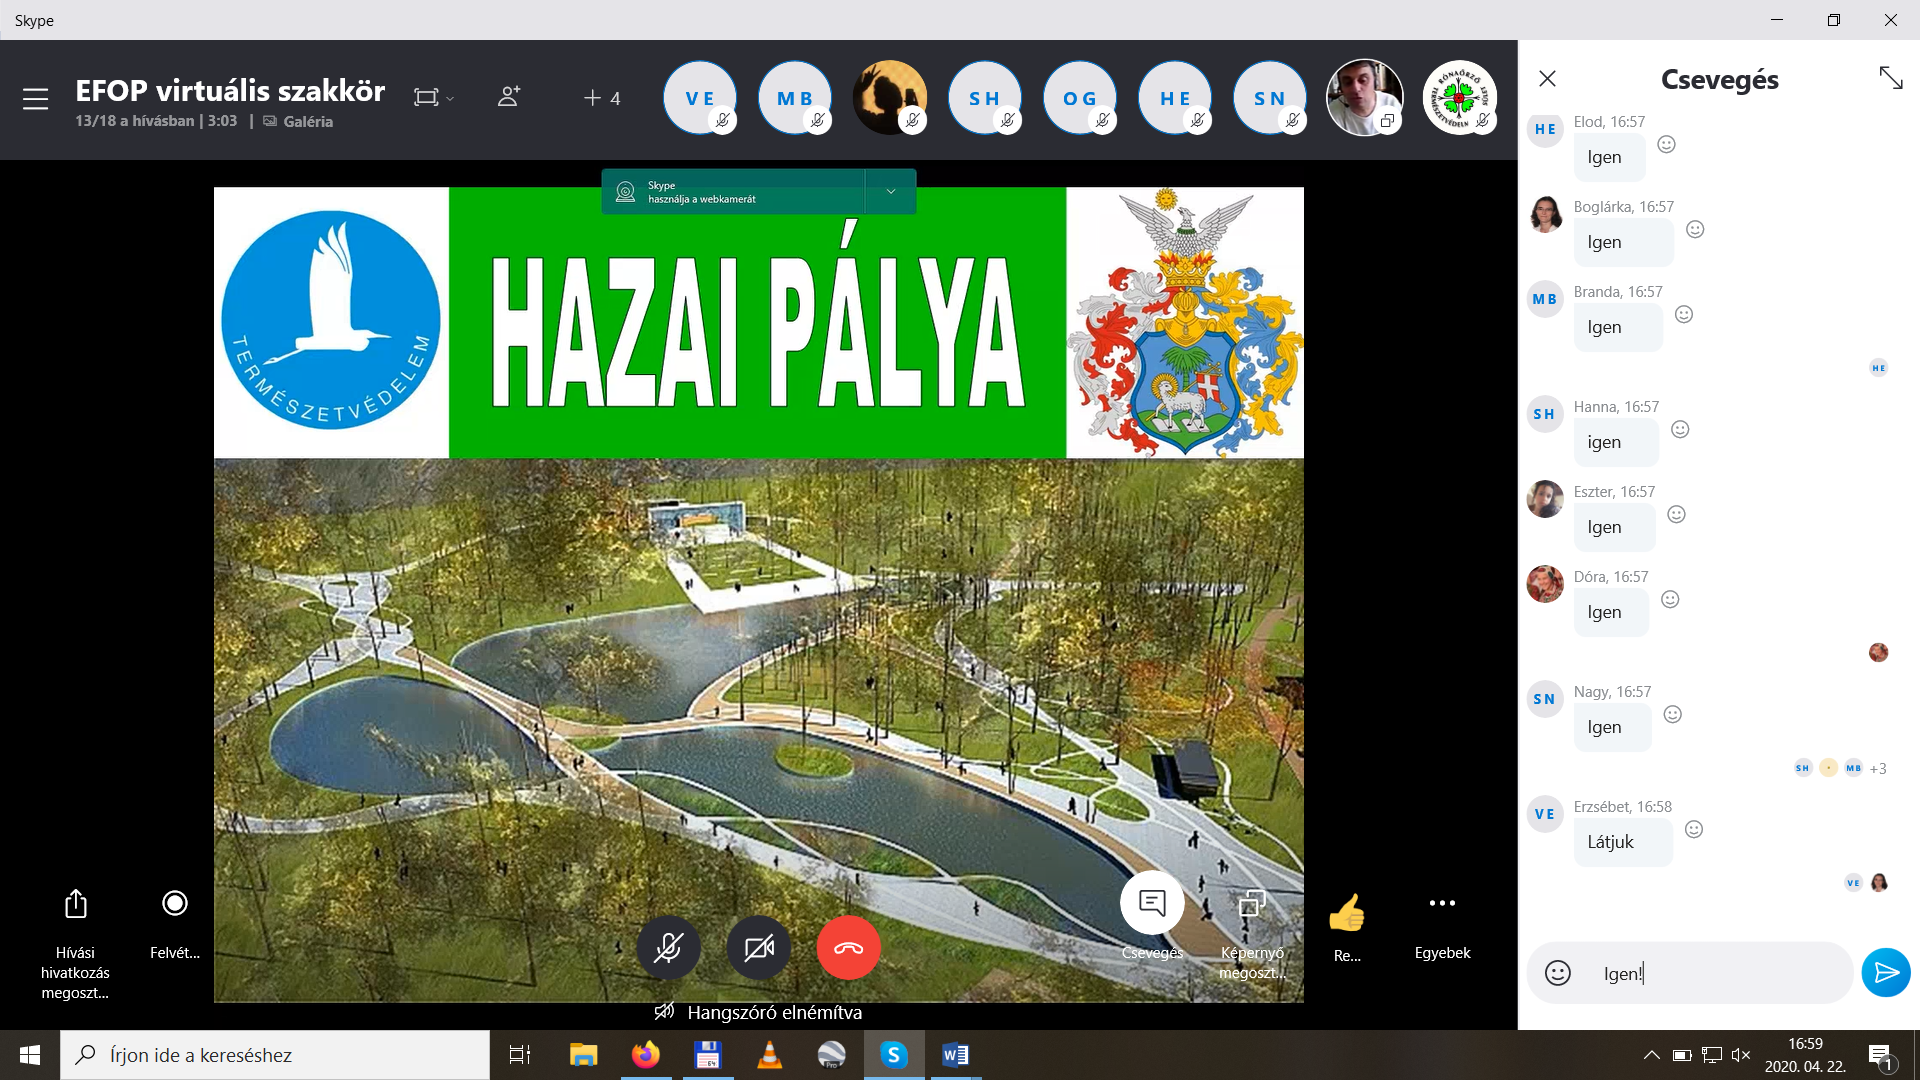
Task: Open the Galéria link in call header
Action: coord(298,121)
